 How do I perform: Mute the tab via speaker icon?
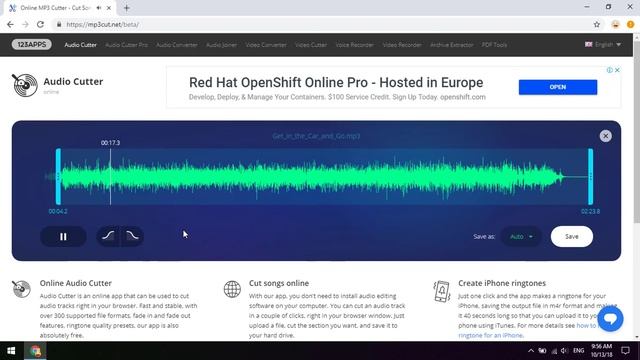[99, 8]
